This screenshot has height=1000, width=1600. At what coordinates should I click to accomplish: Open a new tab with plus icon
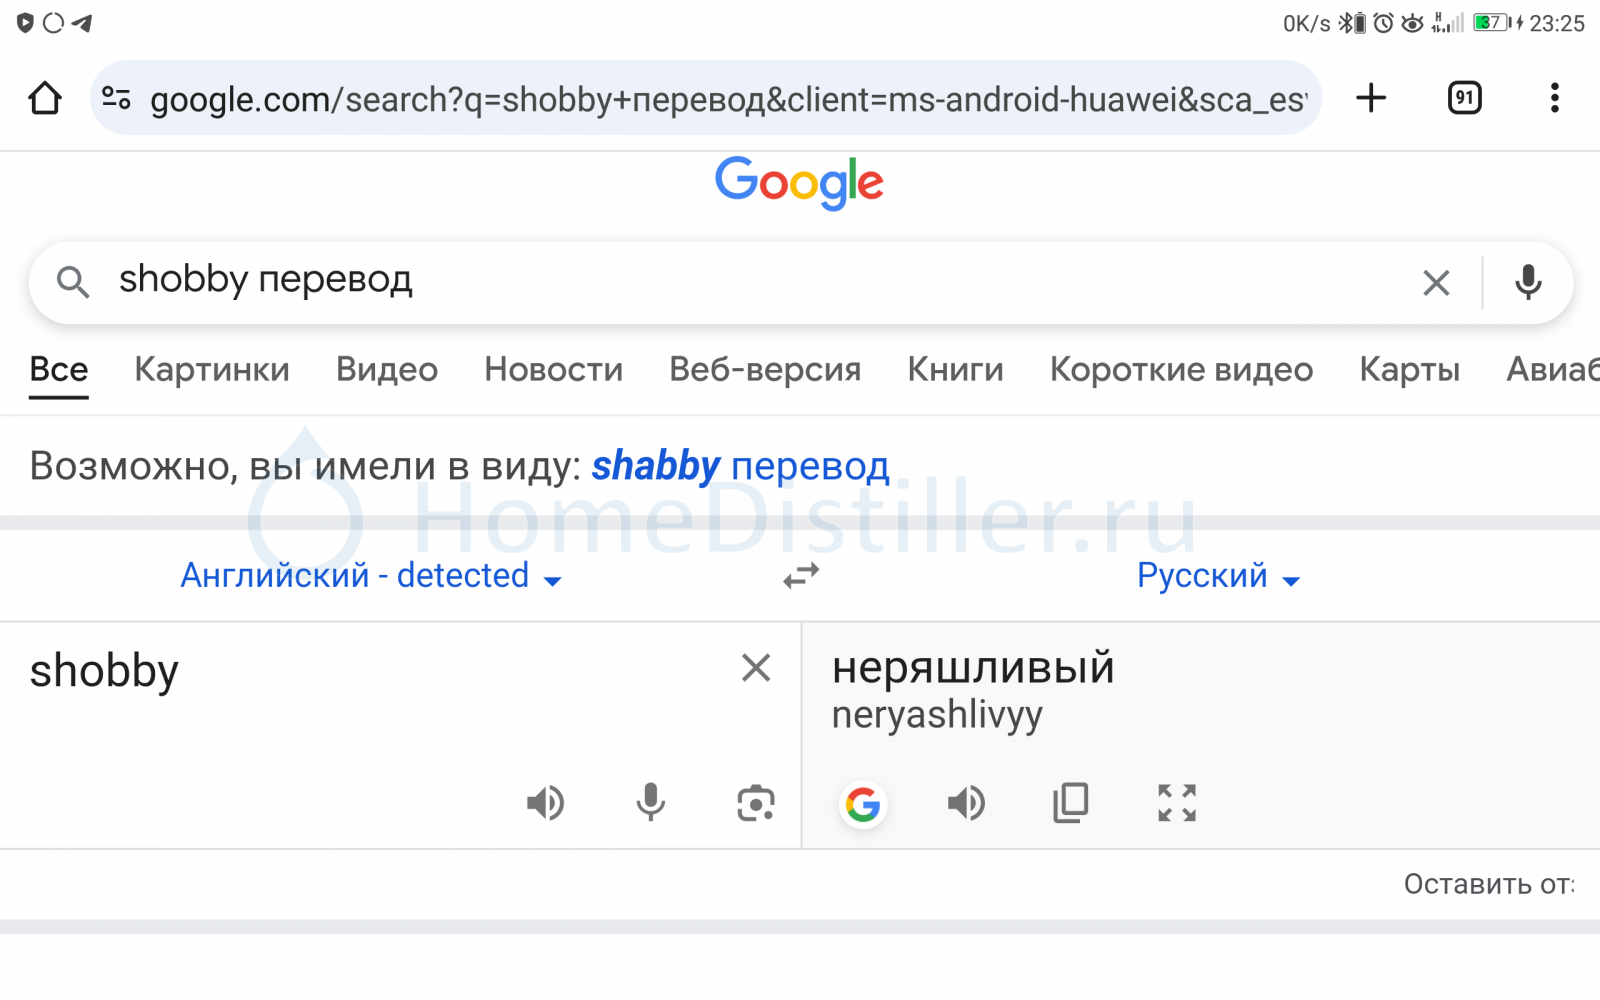[1371, 98]
